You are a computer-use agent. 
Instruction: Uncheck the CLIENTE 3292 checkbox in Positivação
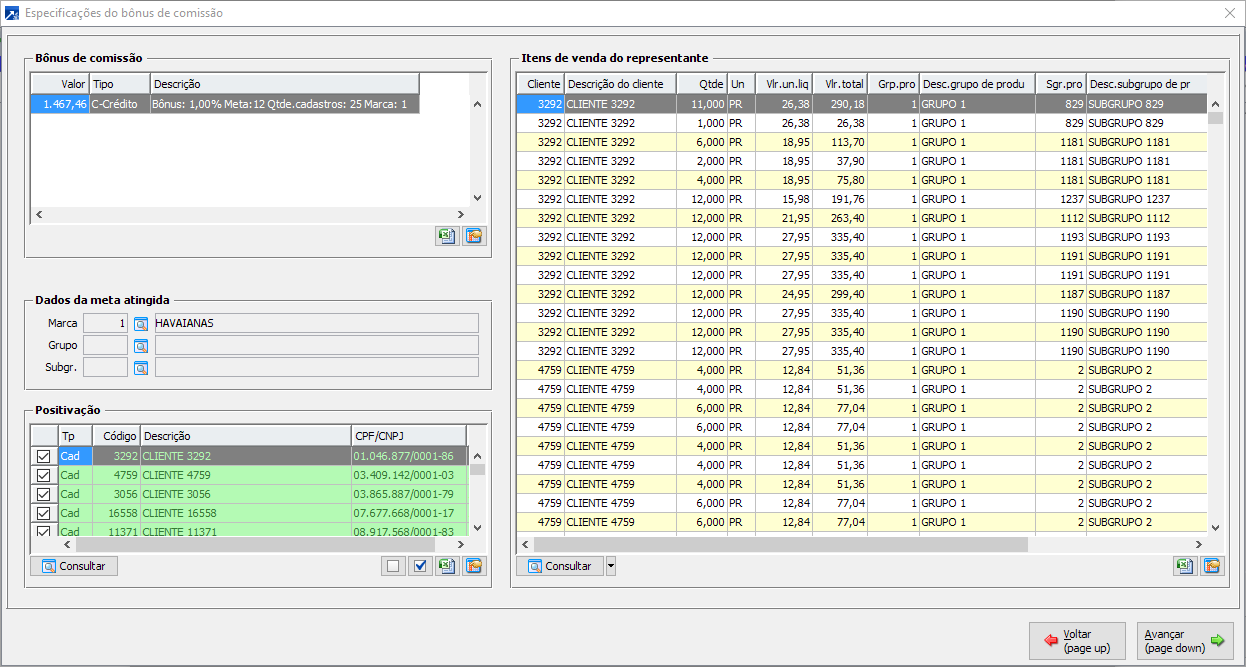coord(44,457)
